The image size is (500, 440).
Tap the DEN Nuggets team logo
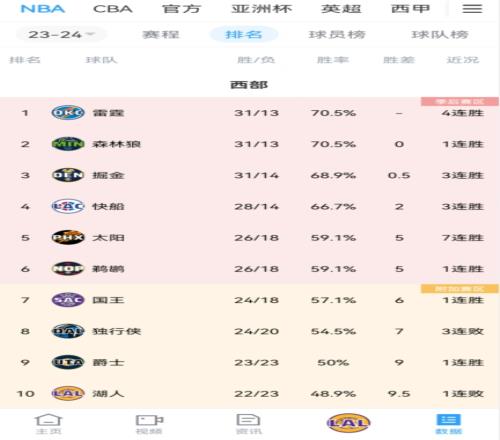tap(68, 175)
